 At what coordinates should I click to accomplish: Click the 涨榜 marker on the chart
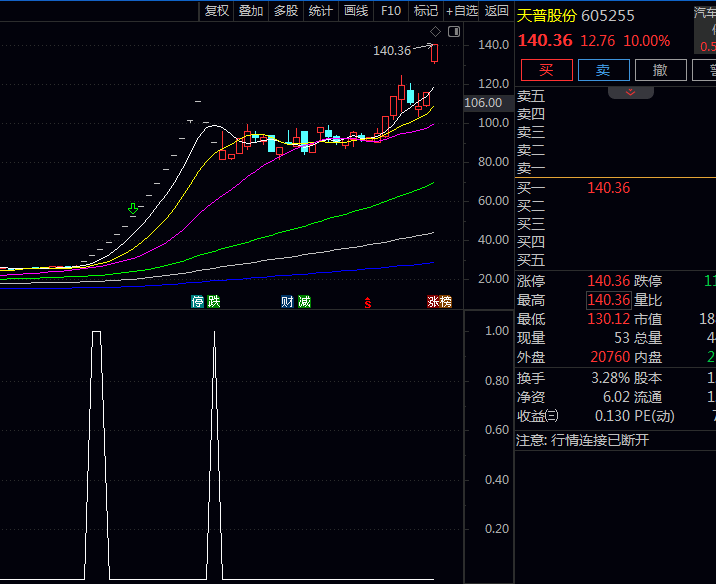tap(439, 301)
